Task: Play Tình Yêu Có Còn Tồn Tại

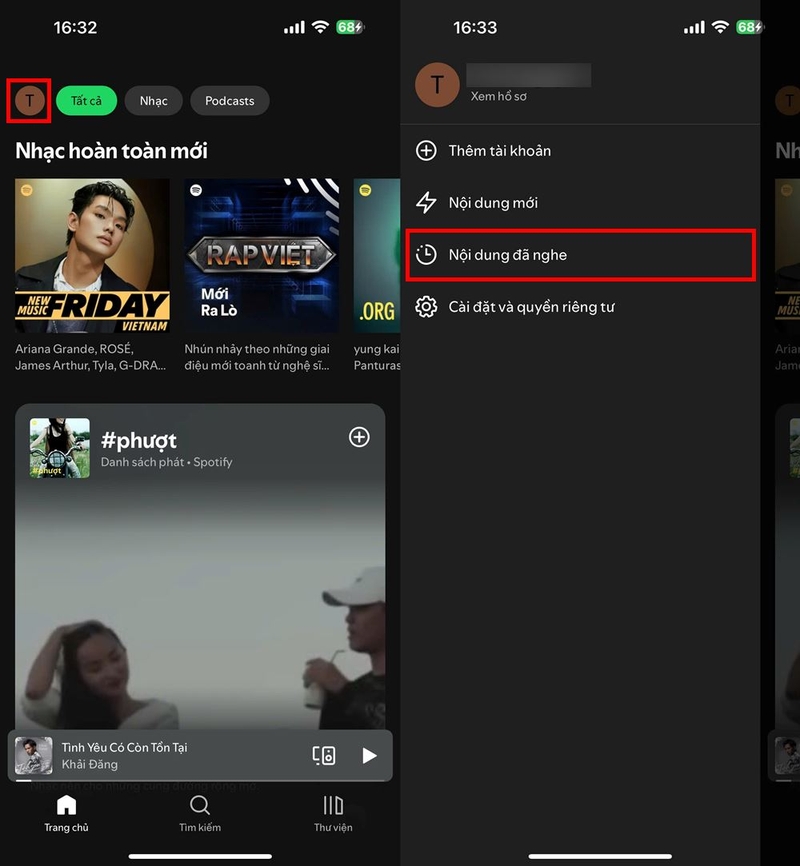Action: pos(369,755)
